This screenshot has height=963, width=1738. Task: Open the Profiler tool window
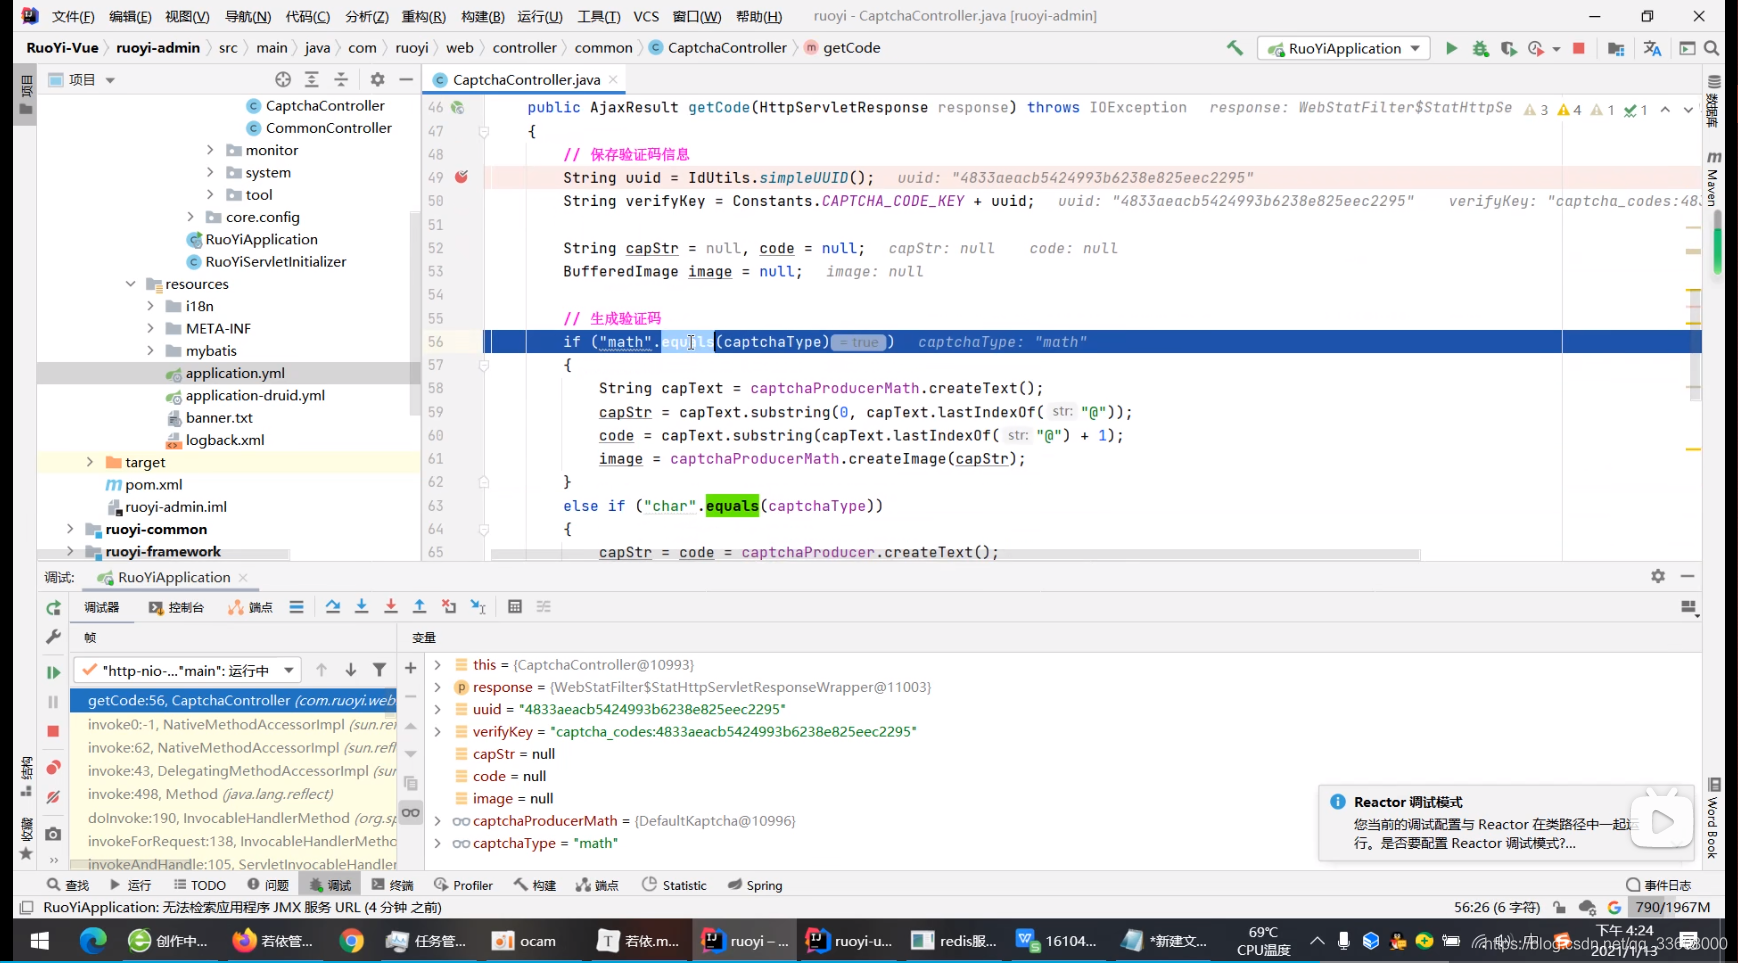463,885
